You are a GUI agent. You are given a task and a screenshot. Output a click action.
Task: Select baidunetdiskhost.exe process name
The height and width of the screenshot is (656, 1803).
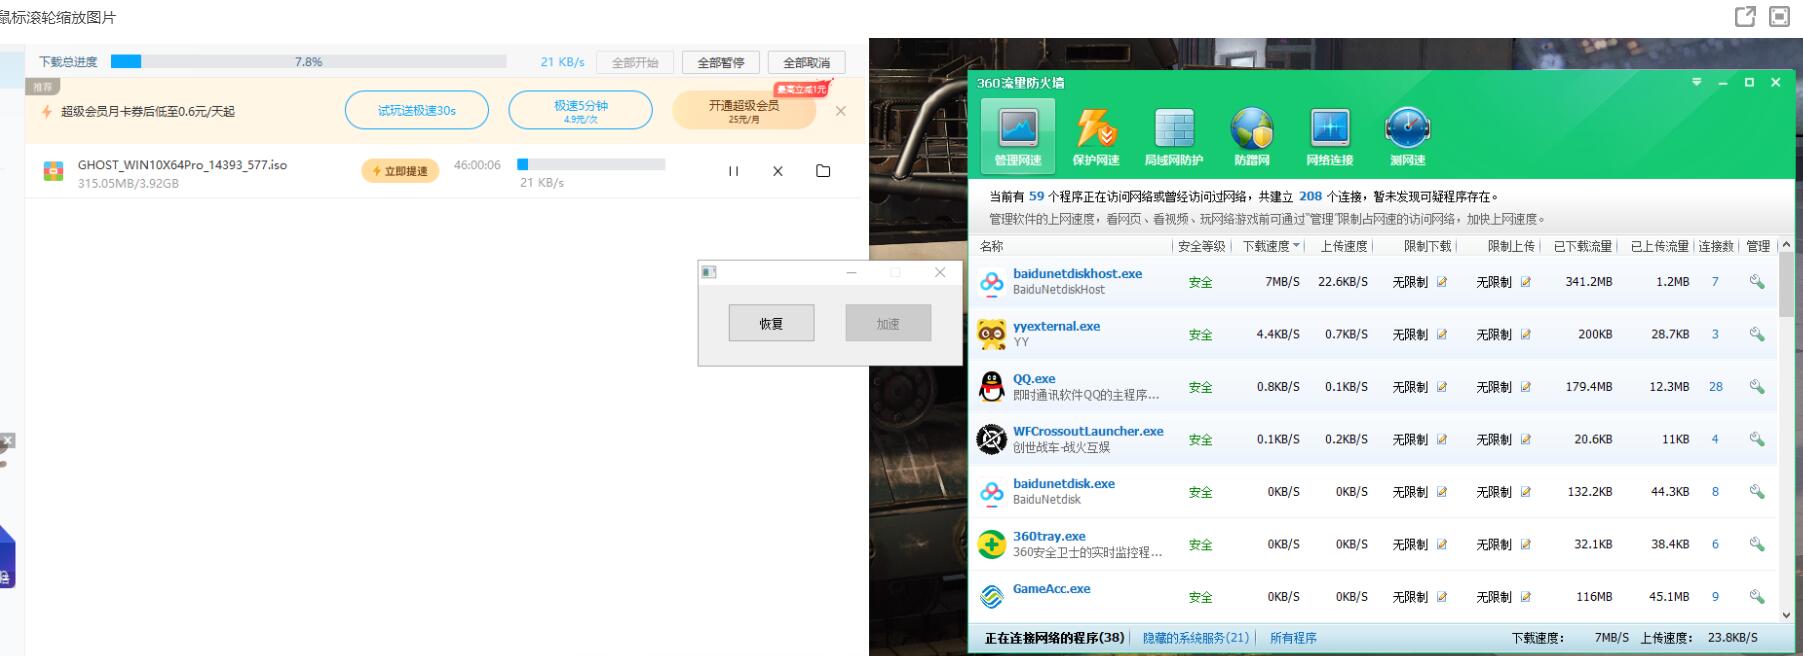pyautogui.click(x=1077, y=273)
